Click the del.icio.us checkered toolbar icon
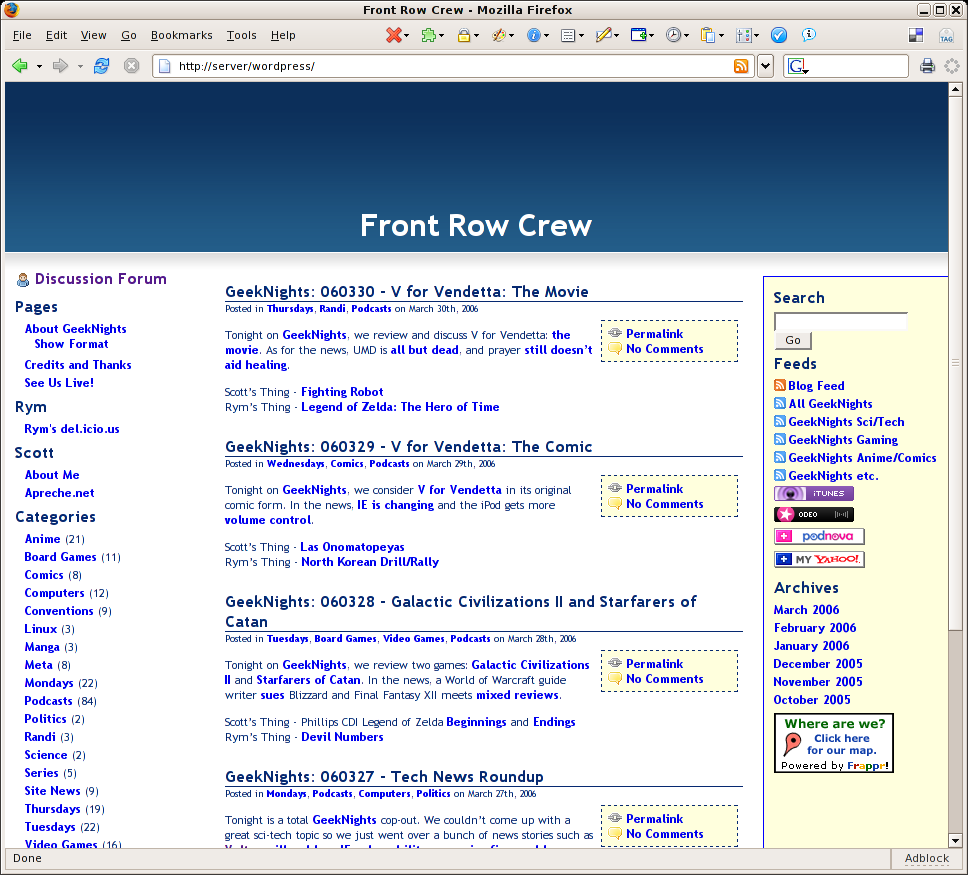Image resolution: width=968 pixels, height=875 pixels. pos(916,35)
